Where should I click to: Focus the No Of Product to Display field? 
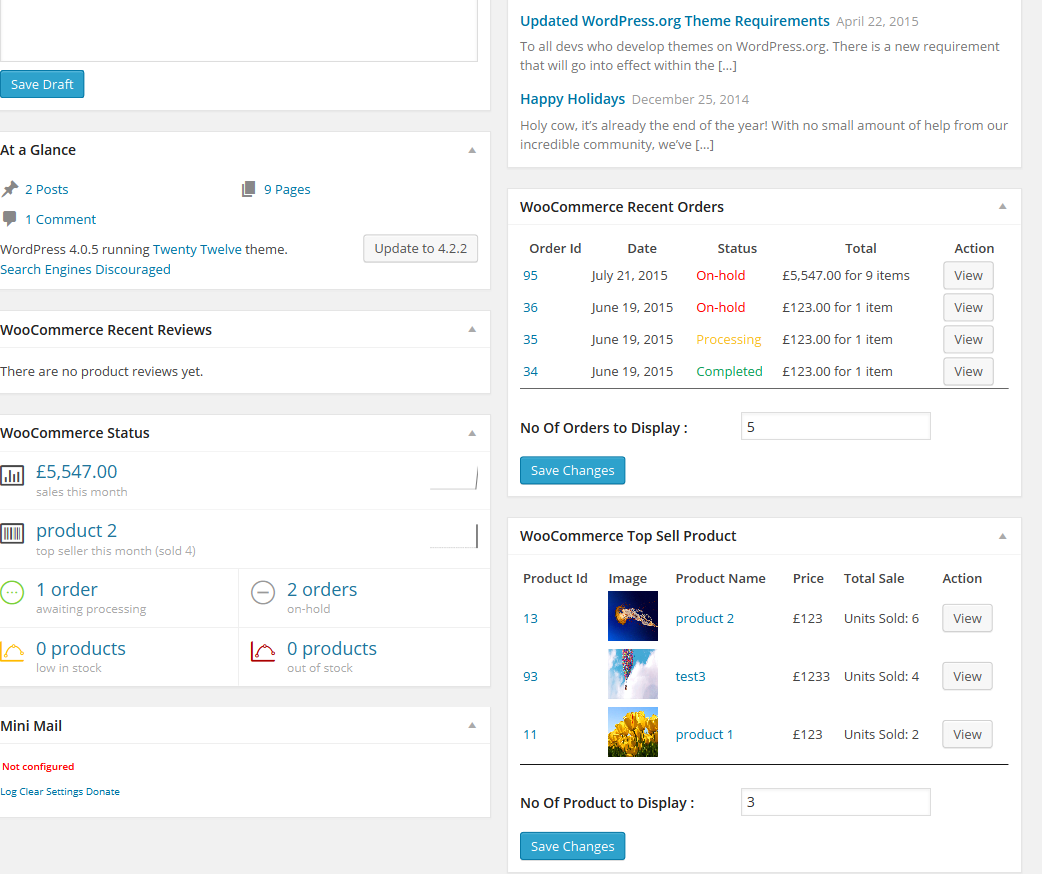(x=835, y=802)
